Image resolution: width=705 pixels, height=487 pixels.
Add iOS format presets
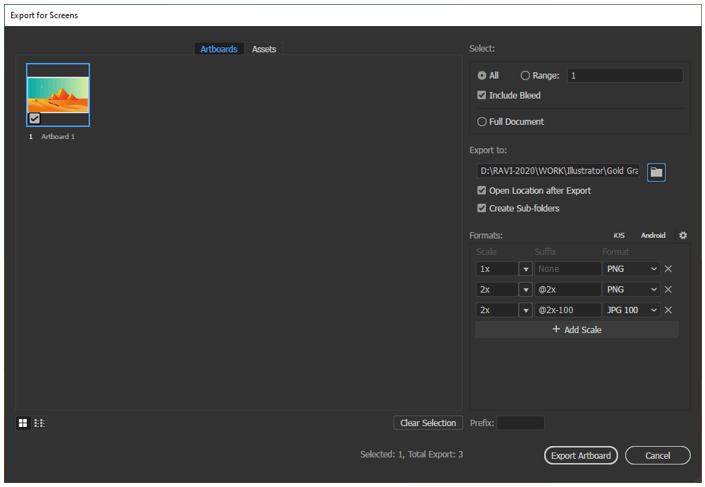[x=619, y=236]
